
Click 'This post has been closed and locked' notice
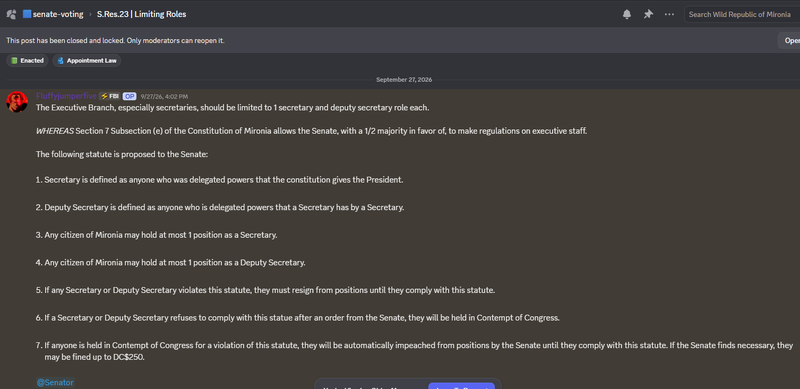click(115, 40)
